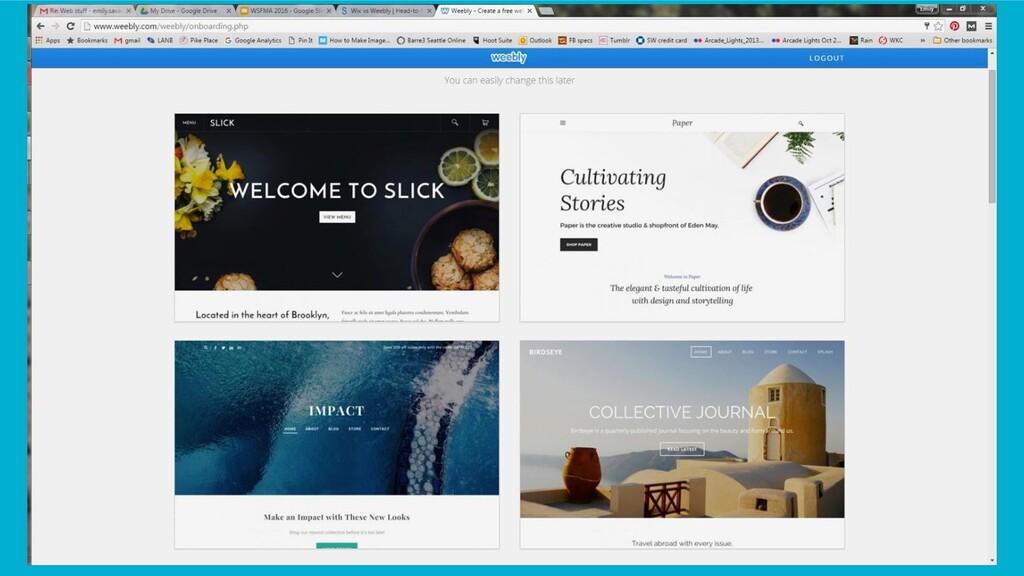Open the Arcade Lights Oct 2 bookmark
Image resolution: width=1024 pixels, height=576 pixels.
[807, 40]
